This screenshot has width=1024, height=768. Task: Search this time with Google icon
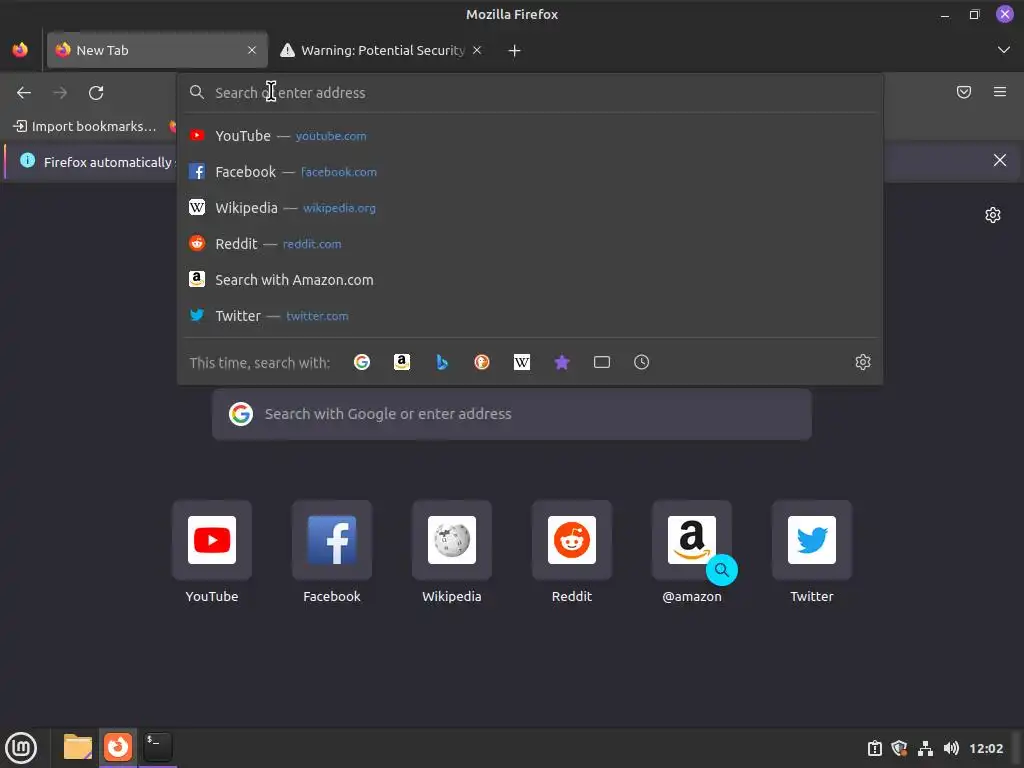pyautogui.click(x=362, y=362)
